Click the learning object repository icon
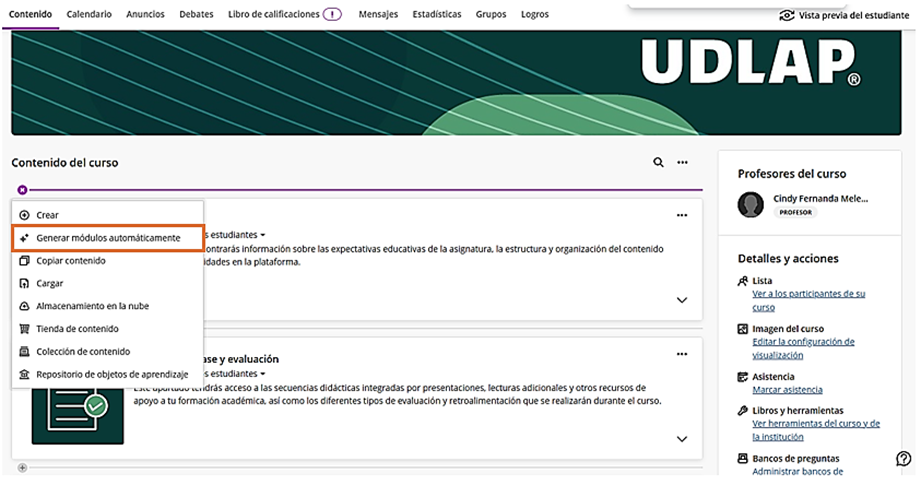 click(x=24, y=374)
